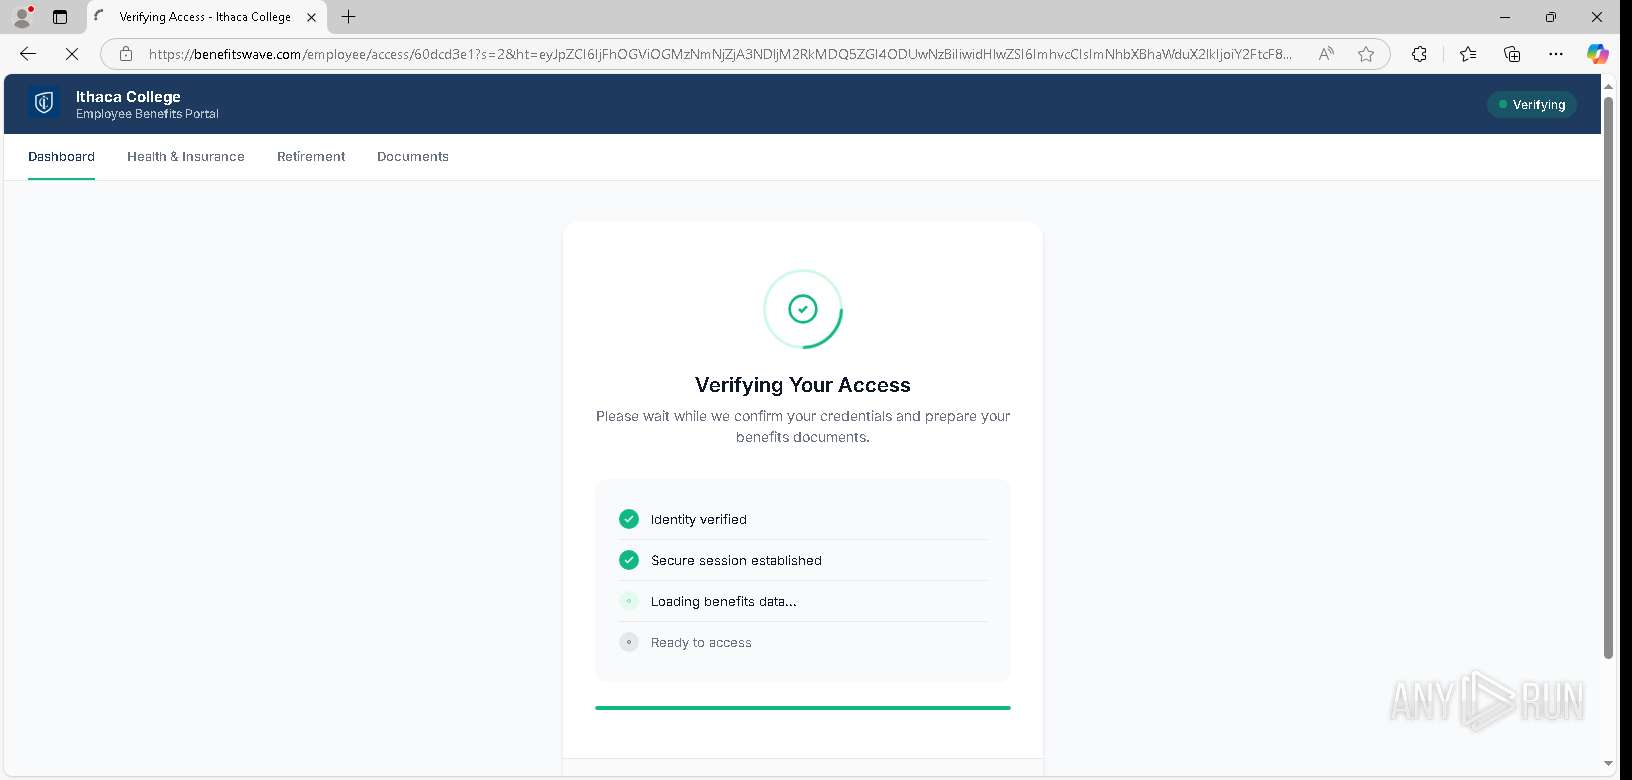Open Health & Insurance tab

pos(186,157)
